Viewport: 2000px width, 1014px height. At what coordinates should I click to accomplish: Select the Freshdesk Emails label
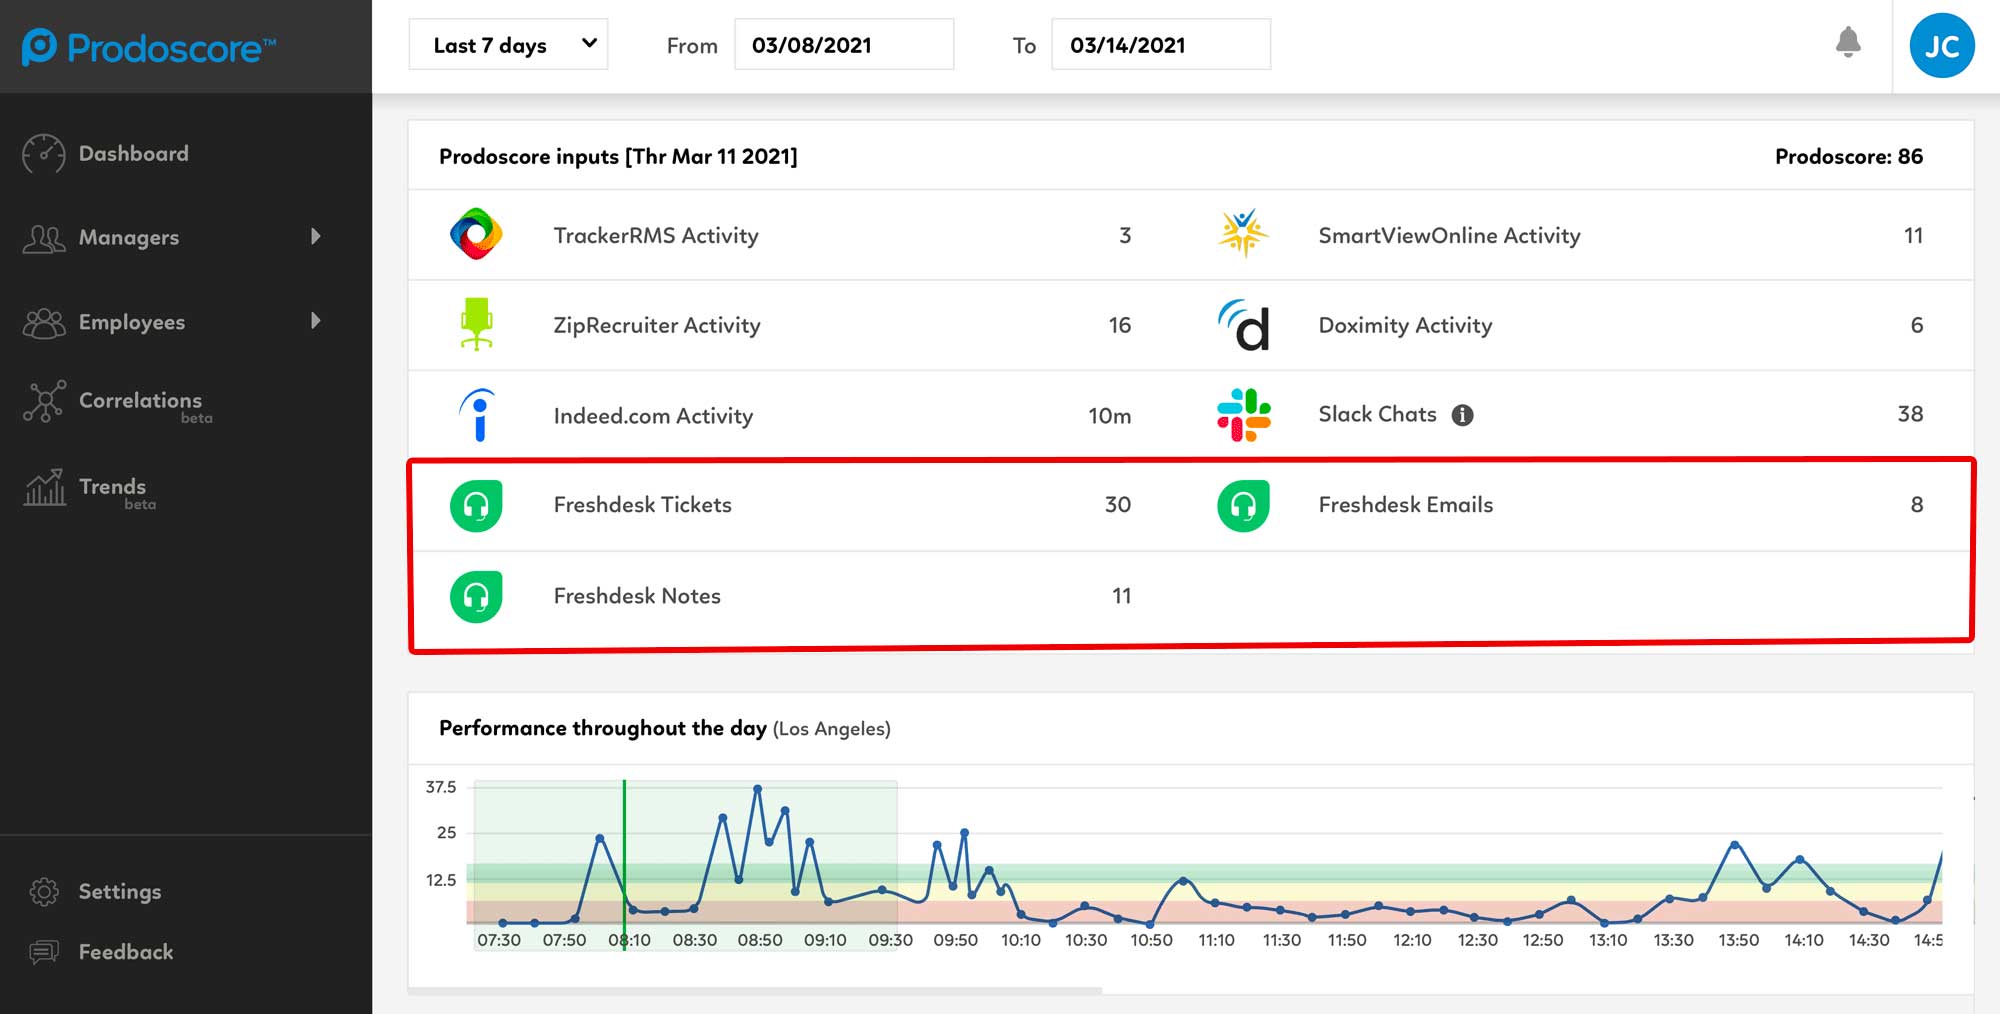tap(1405, 505)
